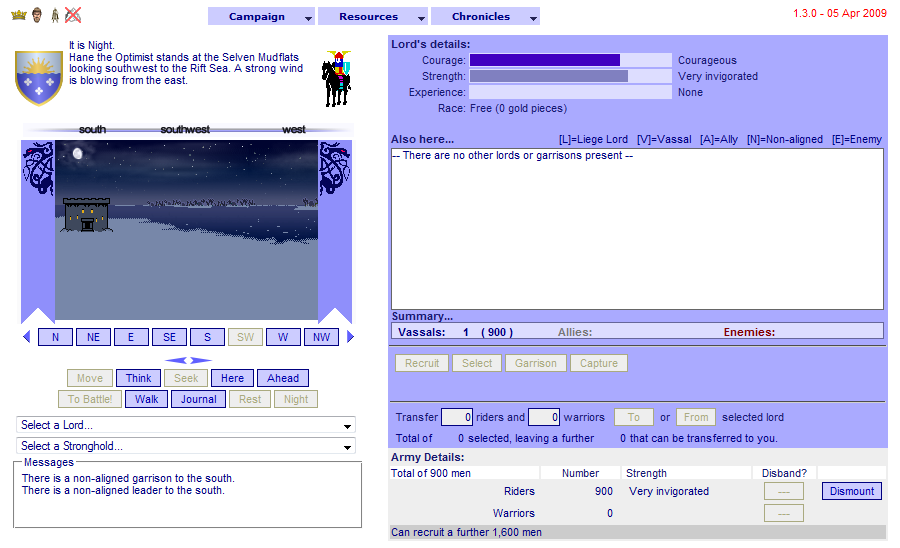Open the Journal

198,399
